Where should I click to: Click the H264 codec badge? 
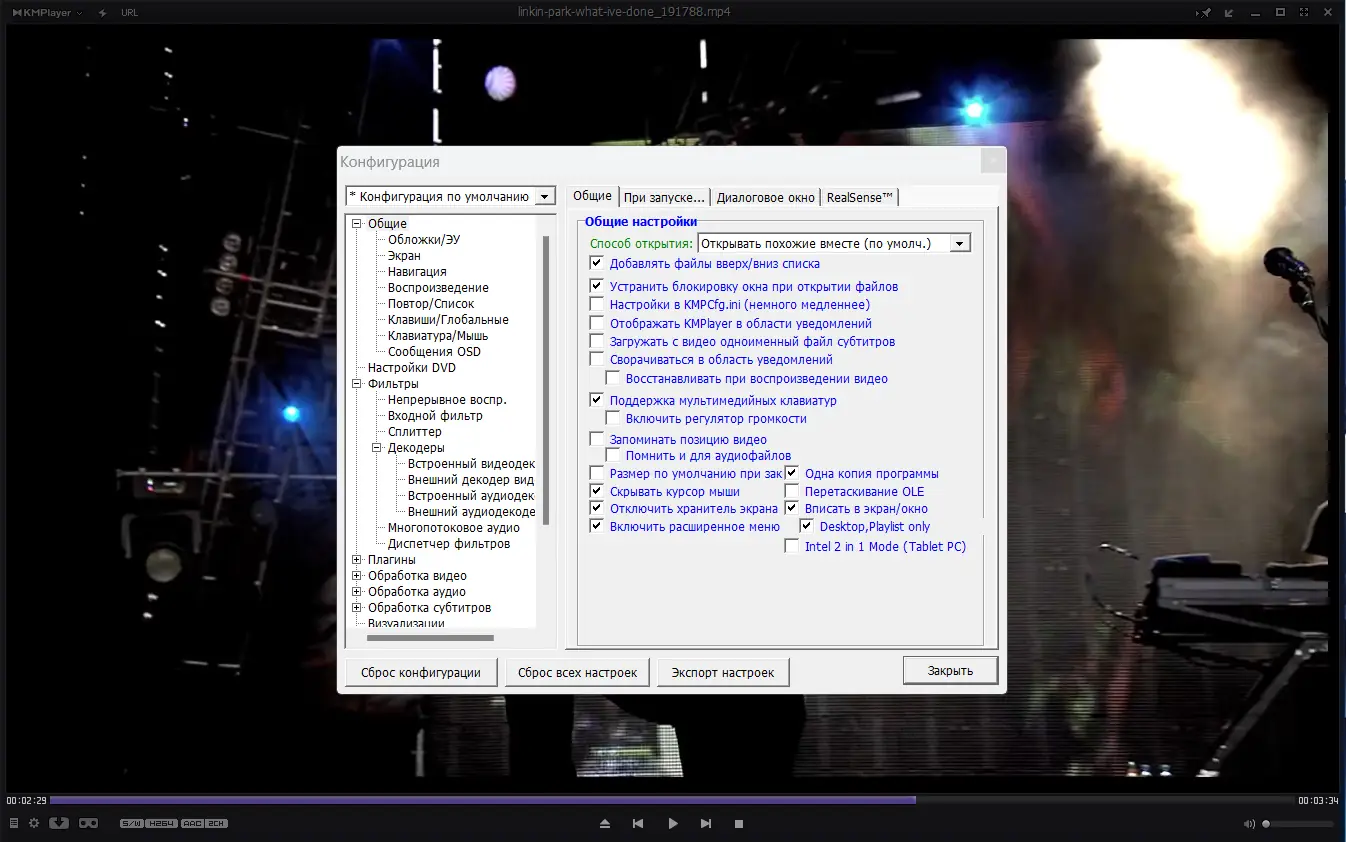(161, 824)
